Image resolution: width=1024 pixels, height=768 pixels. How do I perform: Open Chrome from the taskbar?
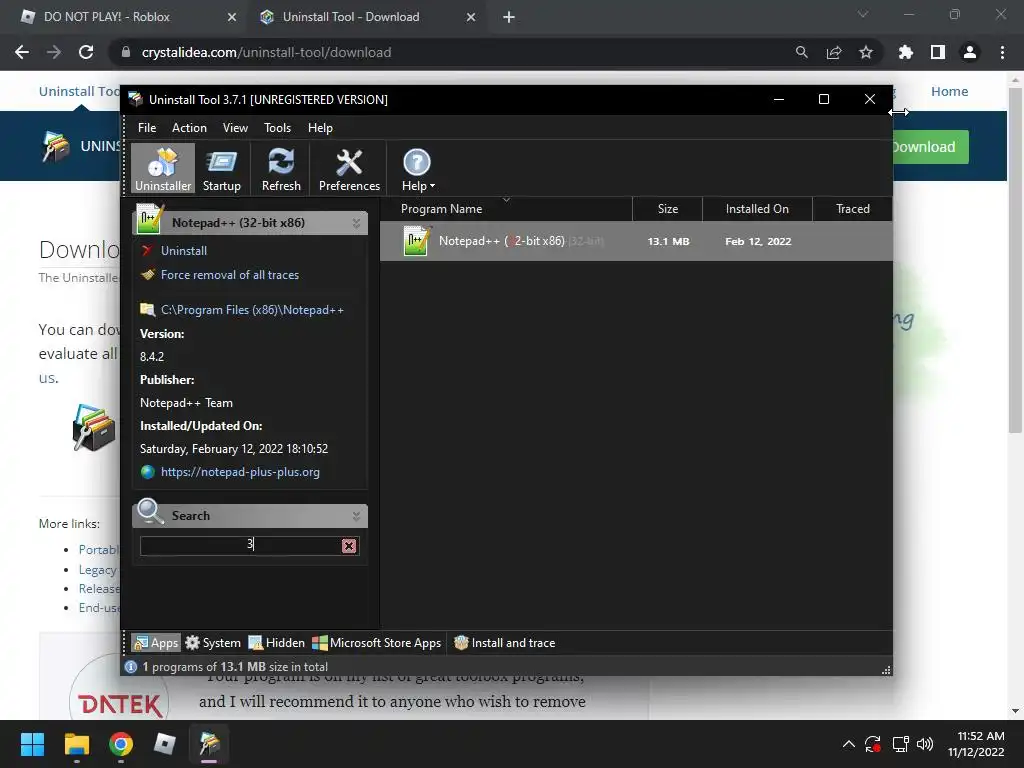pos(121,744)
